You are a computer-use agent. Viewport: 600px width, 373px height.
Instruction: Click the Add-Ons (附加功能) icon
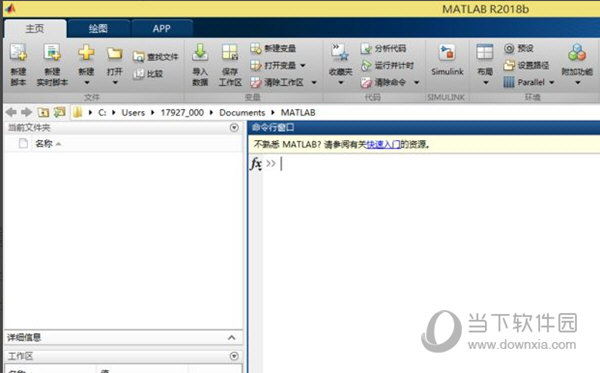(x=577, y=52)
